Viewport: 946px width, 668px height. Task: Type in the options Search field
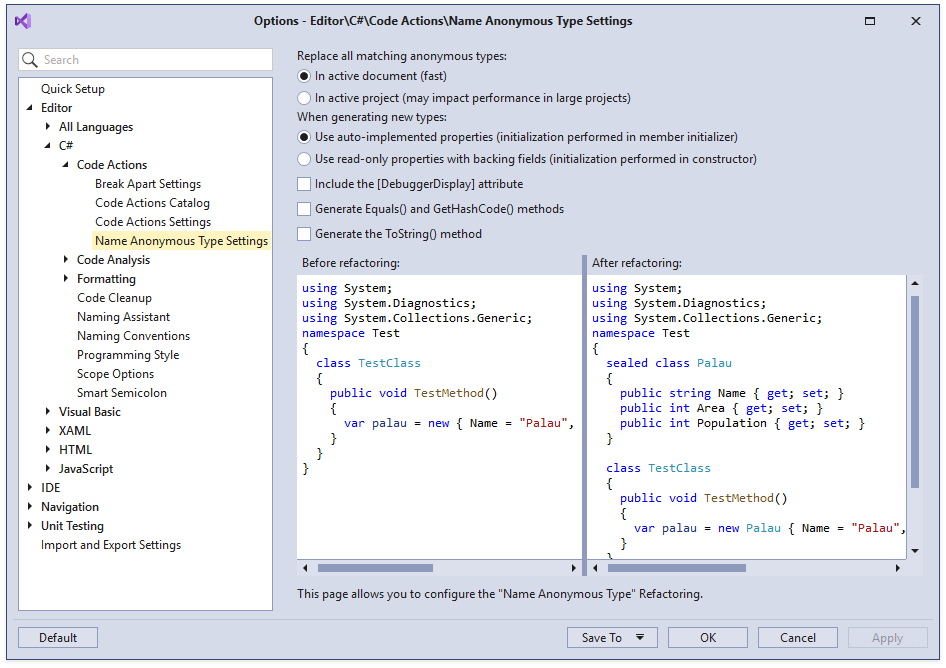coord(150,60)
